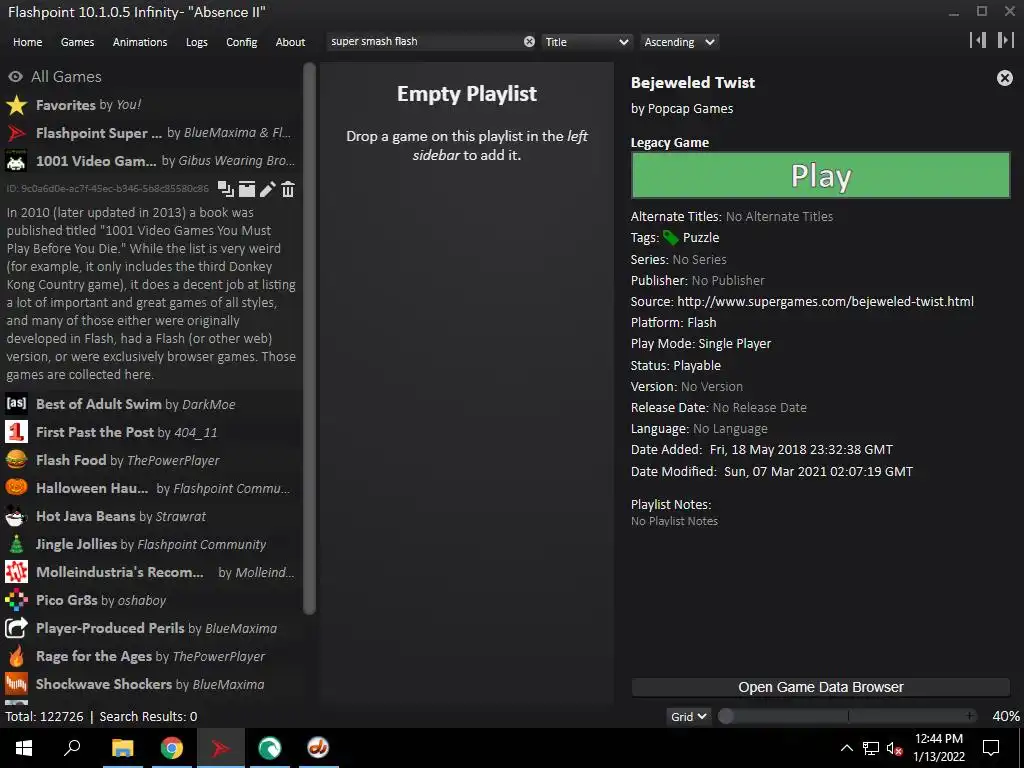Click Open Game Data Browser button
Image resolution: width=1024 pixels, height=768 pixels.
point(821,687)
